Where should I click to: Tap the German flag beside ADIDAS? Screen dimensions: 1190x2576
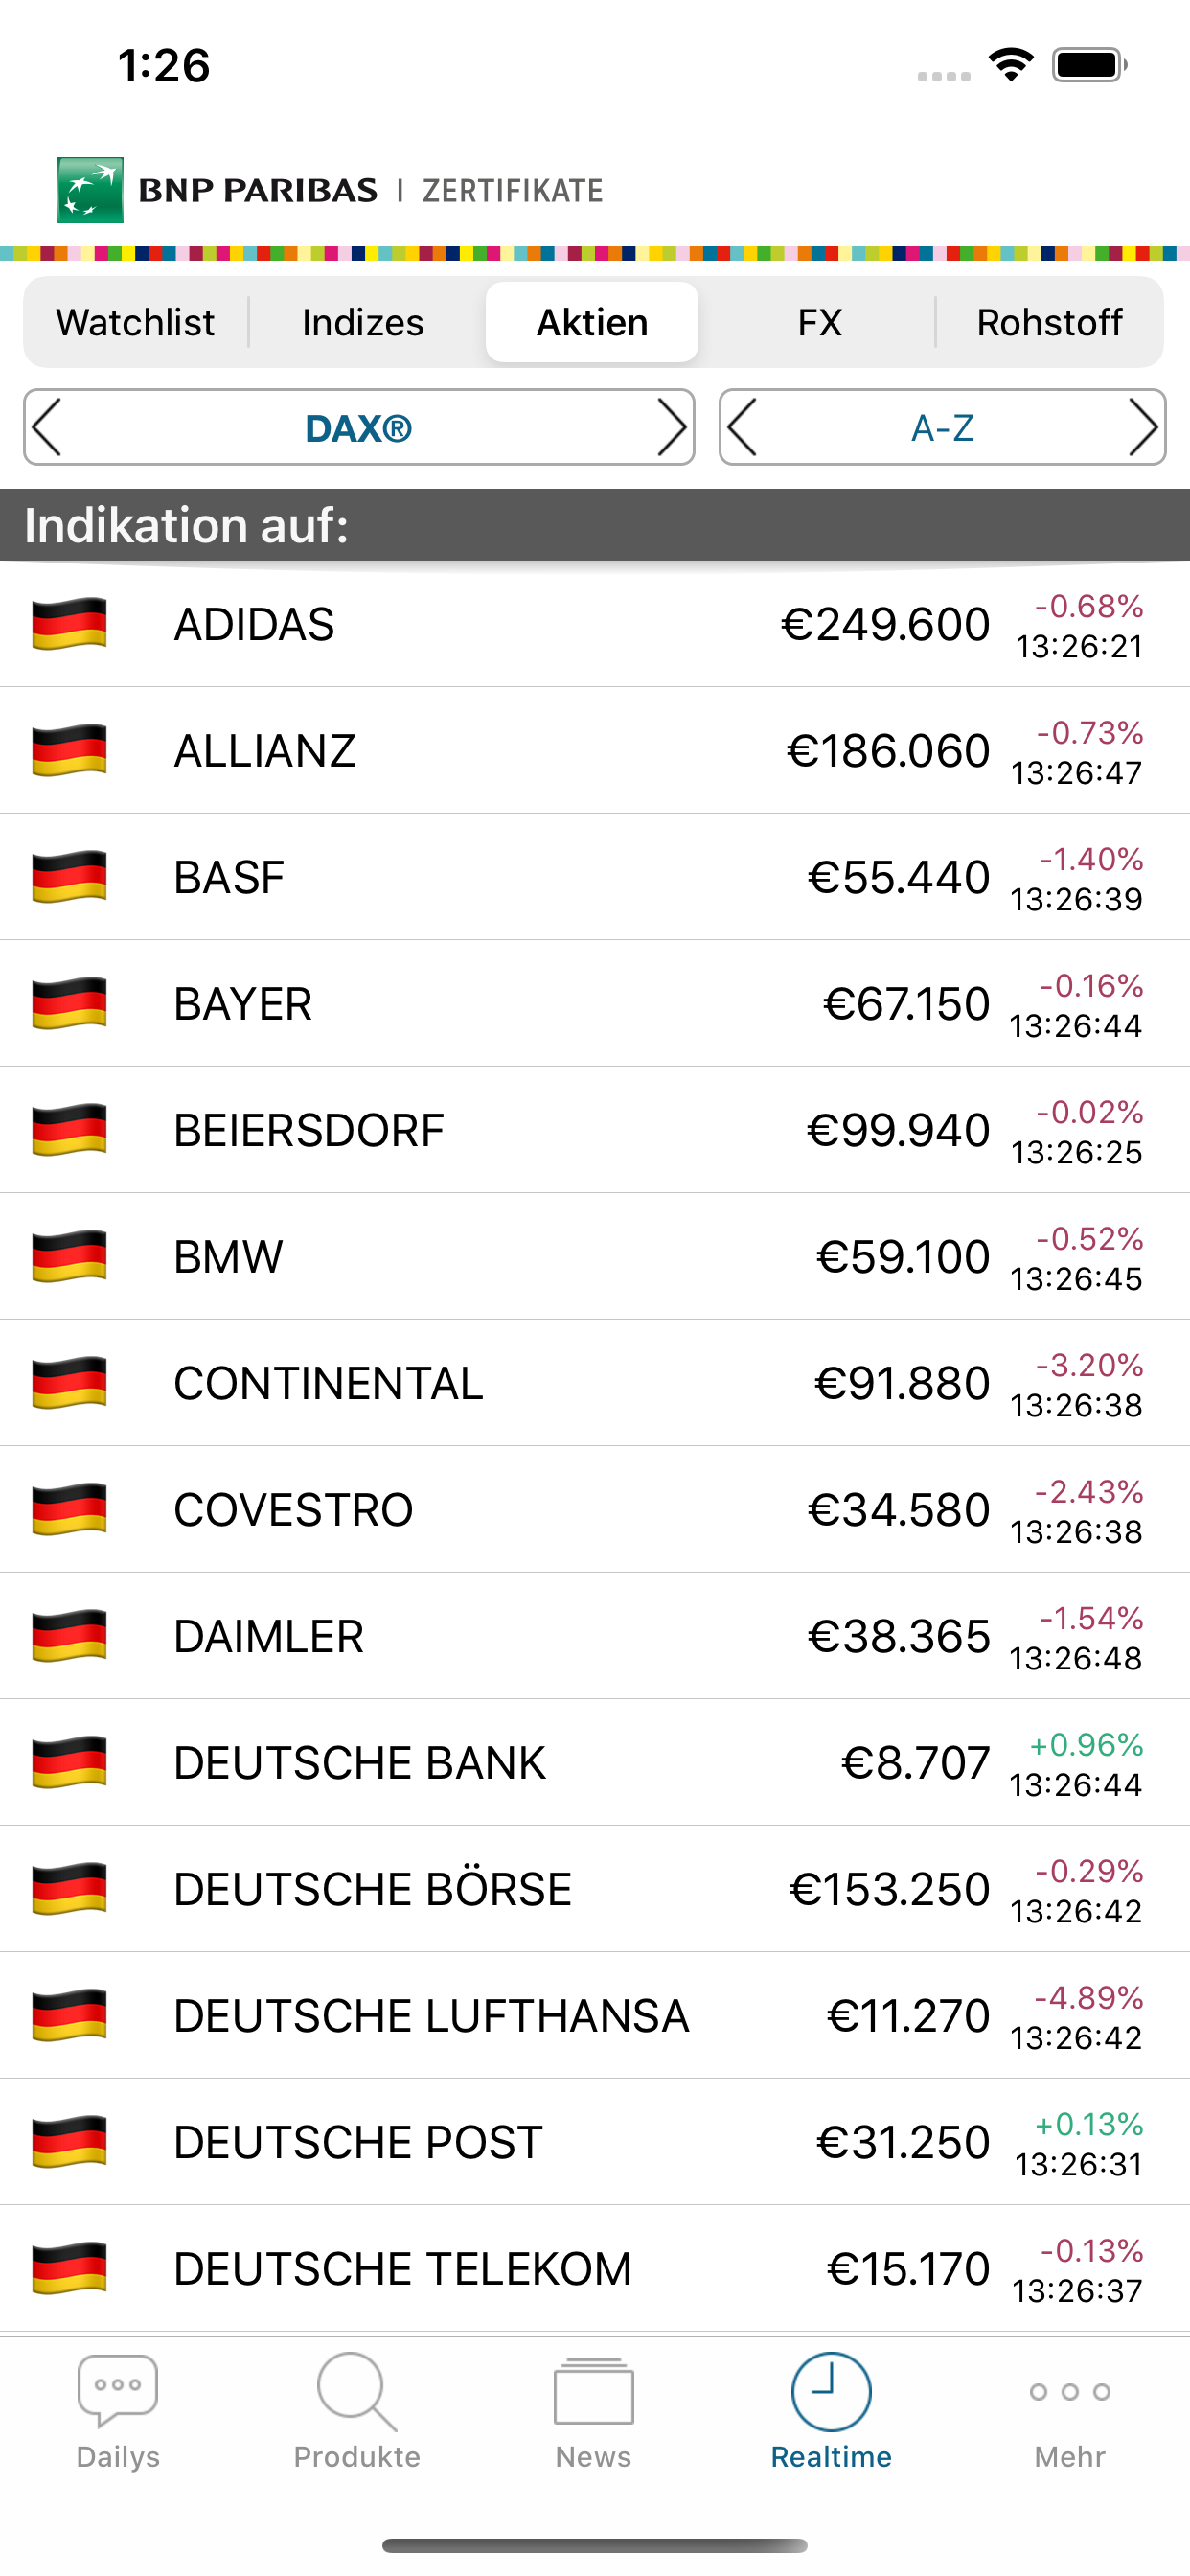click(x=69, y=624)
